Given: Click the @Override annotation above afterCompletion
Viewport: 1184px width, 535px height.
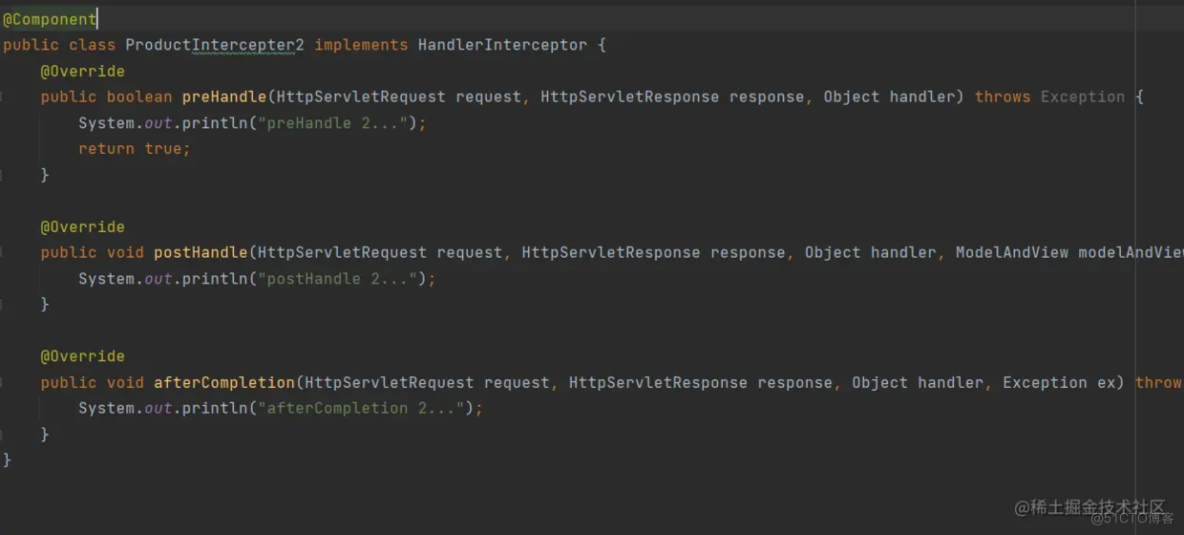Looking at the screenshot, I should coord(82,357).
